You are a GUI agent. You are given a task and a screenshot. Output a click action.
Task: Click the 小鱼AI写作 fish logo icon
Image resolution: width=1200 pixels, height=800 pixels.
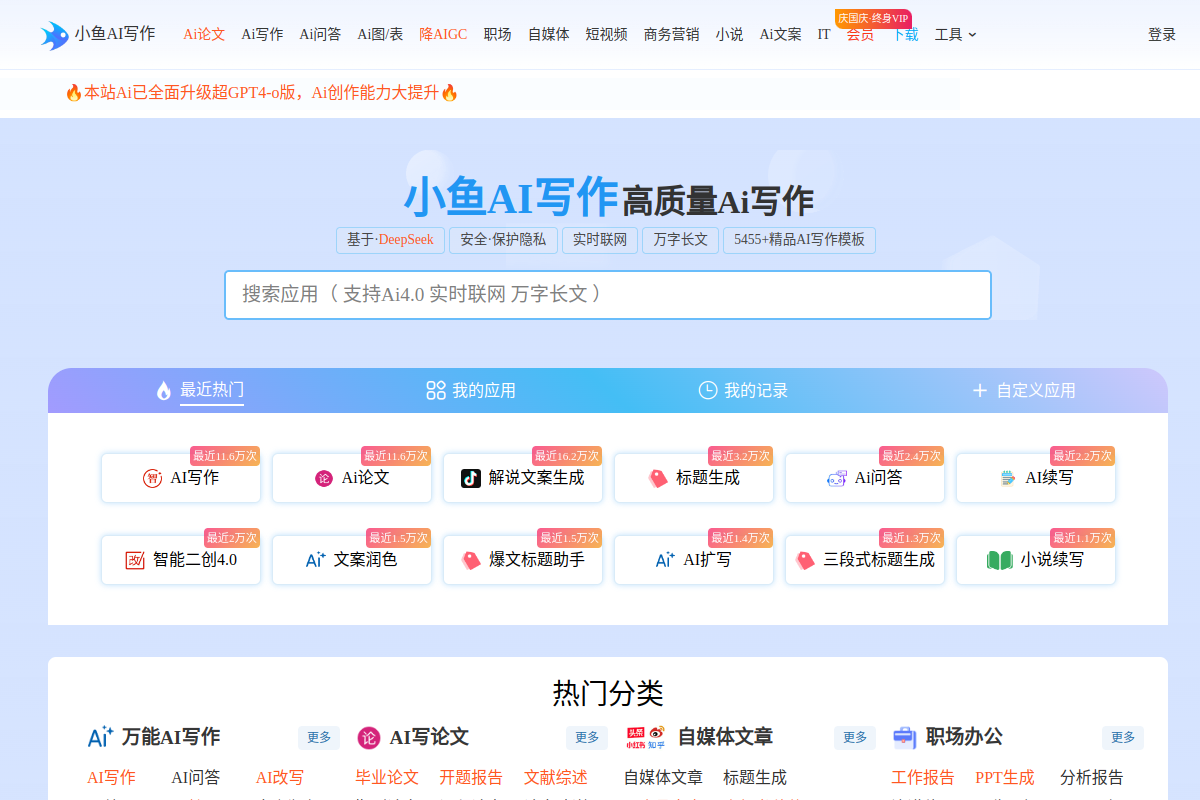54,35
